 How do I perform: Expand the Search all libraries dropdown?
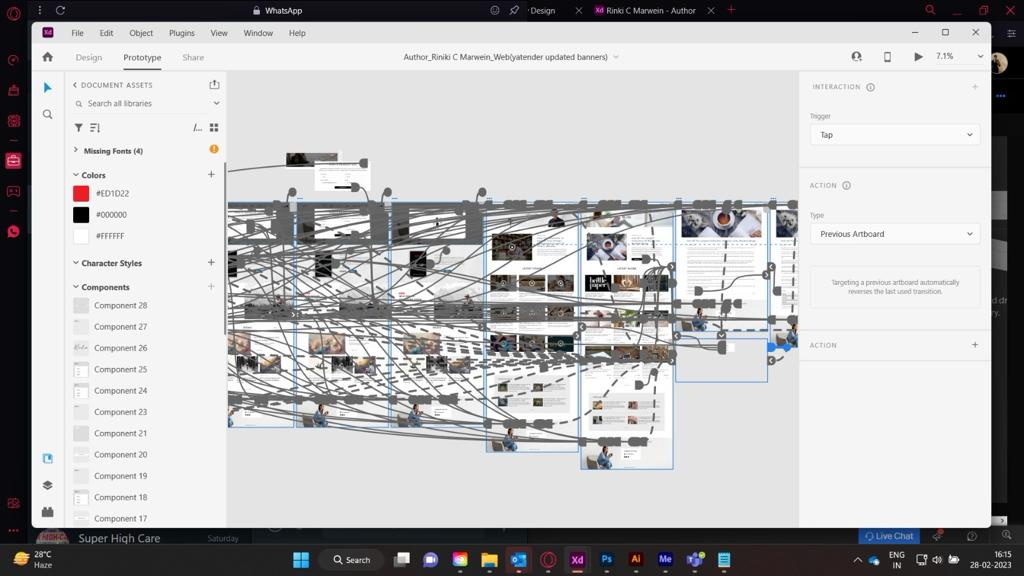pyautogui.click(x=216, y=103)
